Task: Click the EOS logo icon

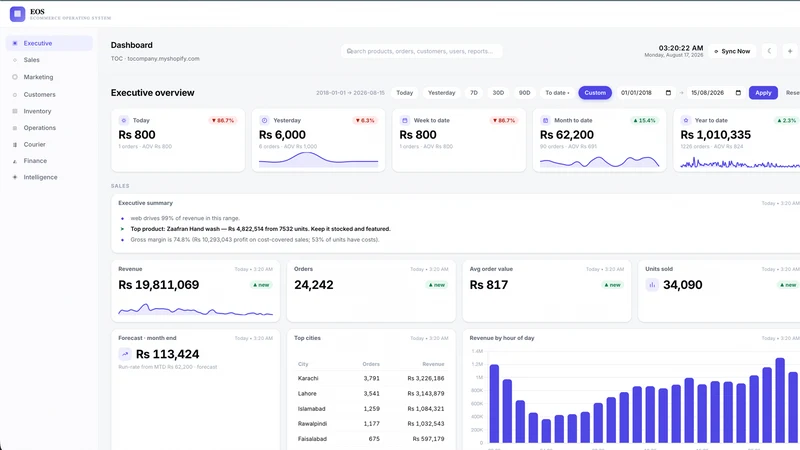Action: click(x=17, y=14)
